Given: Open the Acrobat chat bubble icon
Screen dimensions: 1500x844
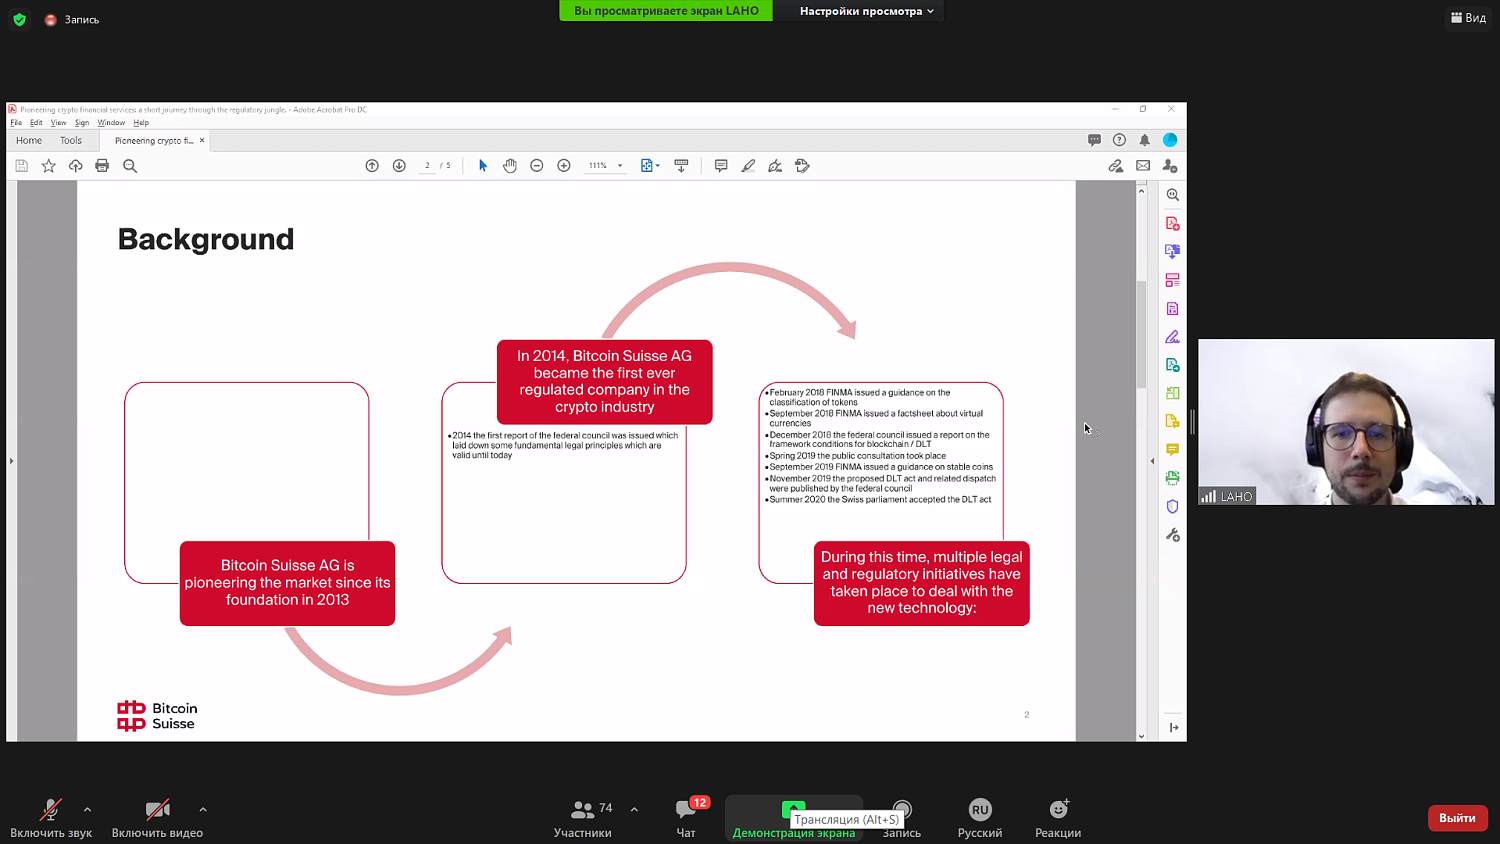Looking at the screenshot, I should [1094, 140].
